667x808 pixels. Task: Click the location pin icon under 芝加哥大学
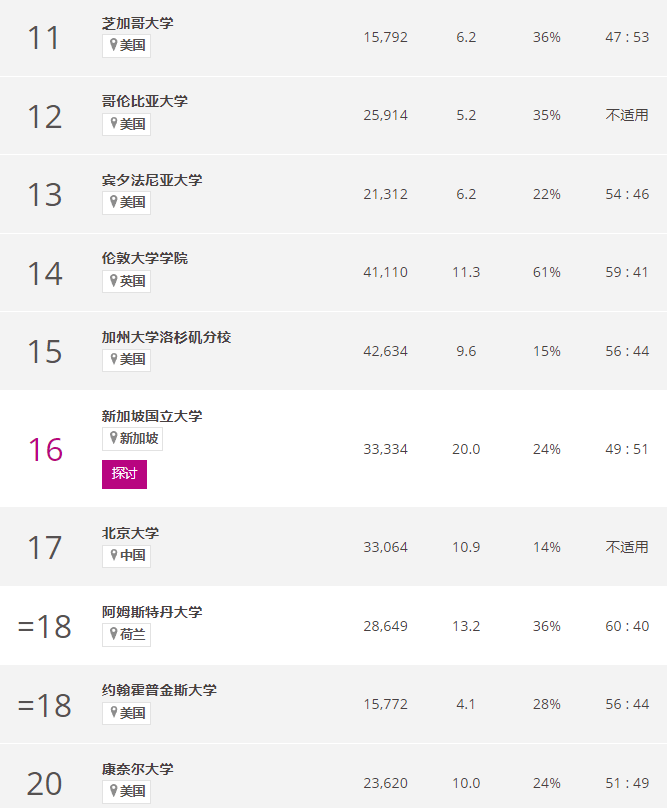(113, 45)
